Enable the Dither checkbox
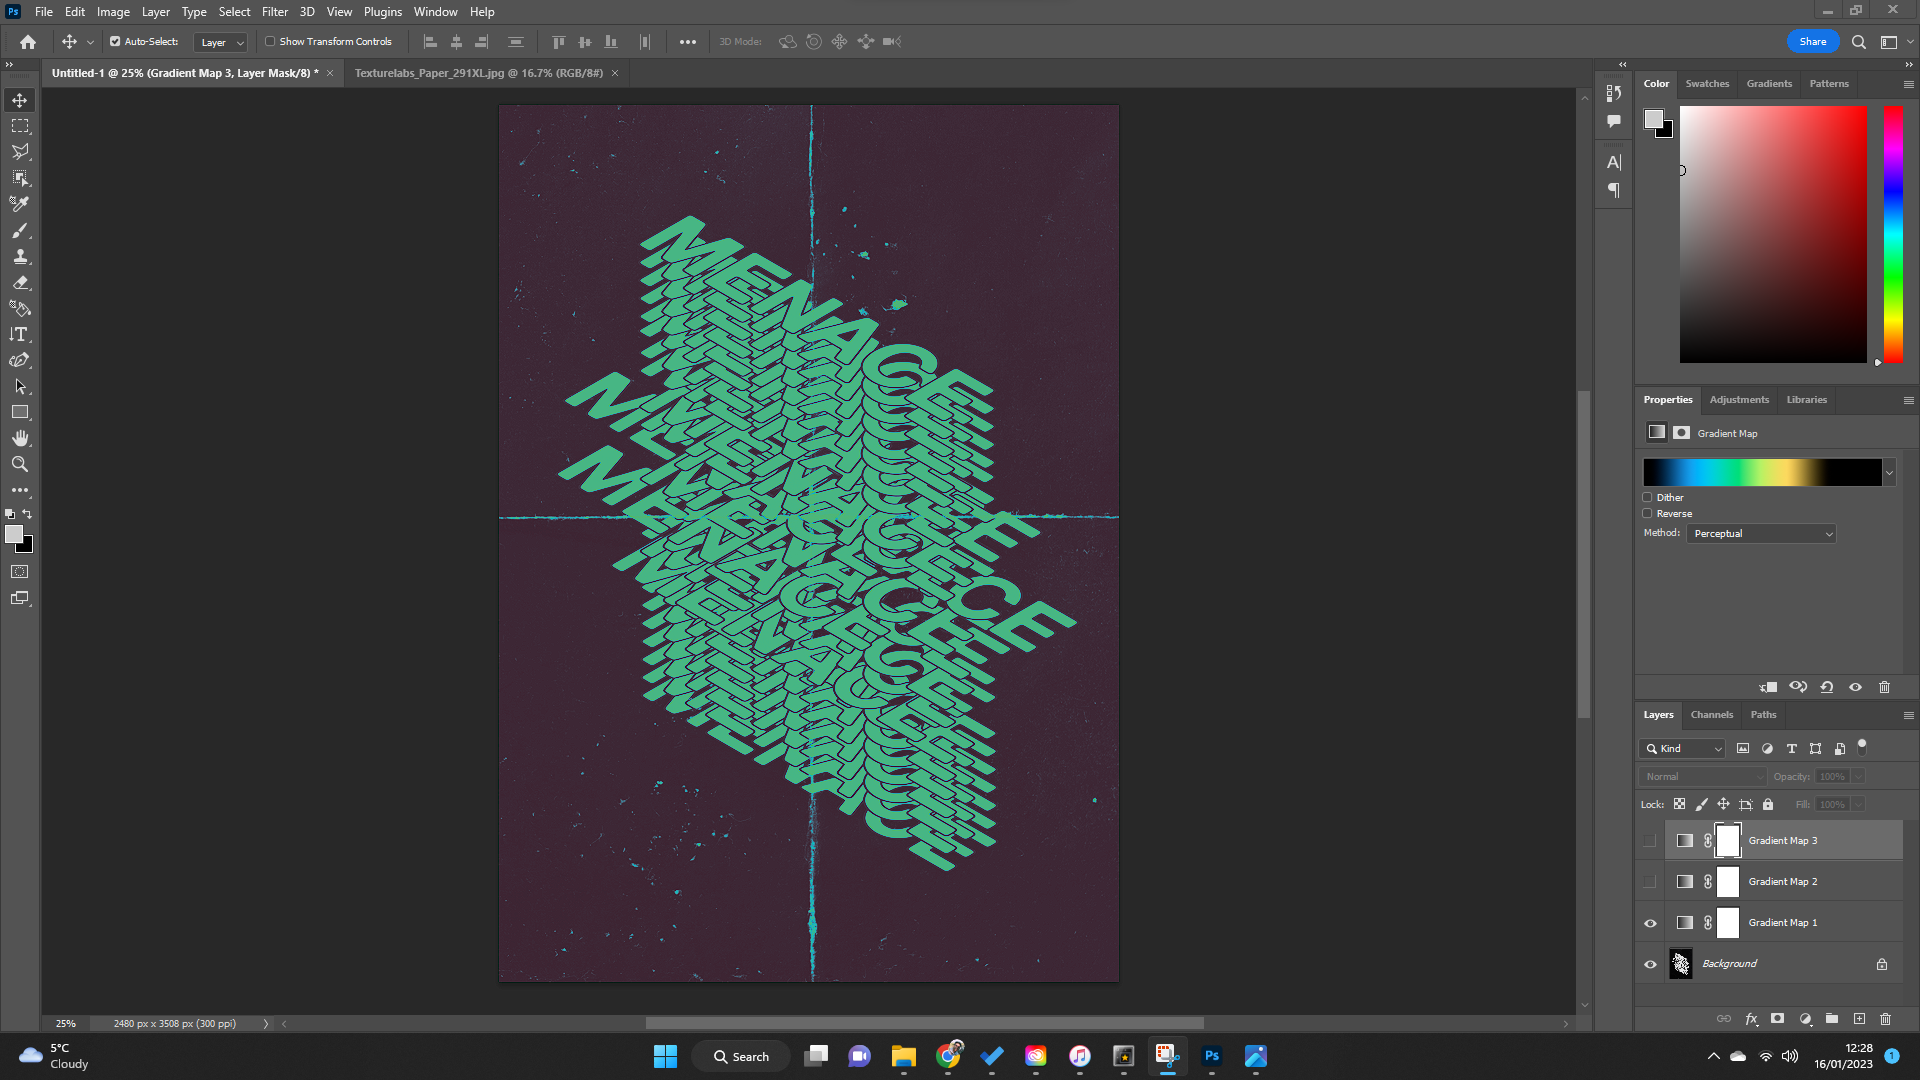Viewport: 1920px width, 1080px height. click(x=1647, y=497)
